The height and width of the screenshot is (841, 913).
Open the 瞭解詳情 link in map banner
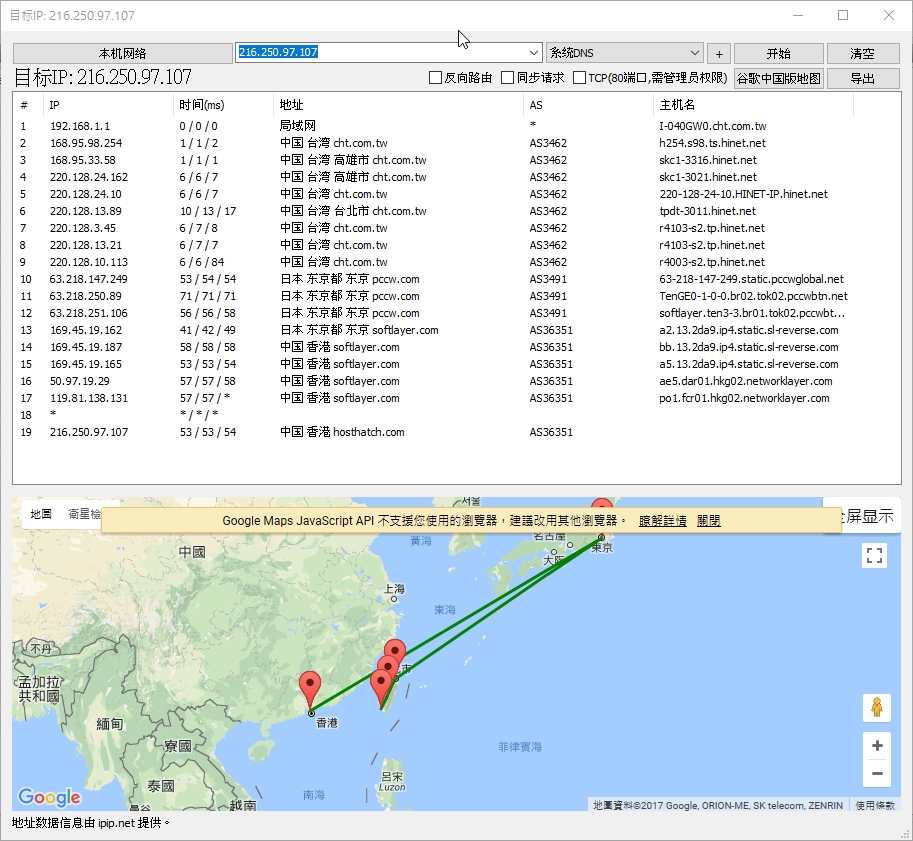[663, 521]
